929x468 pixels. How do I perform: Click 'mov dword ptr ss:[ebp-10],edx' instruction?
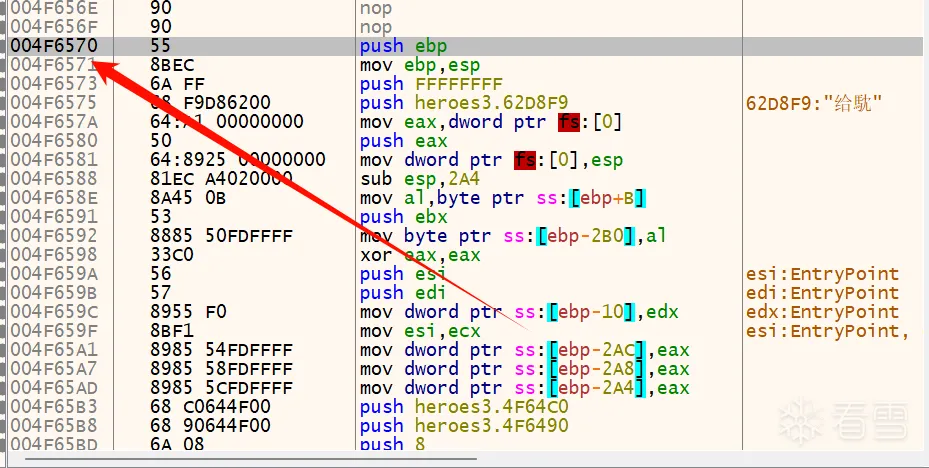pyautogui.click(x=519, y=312)
